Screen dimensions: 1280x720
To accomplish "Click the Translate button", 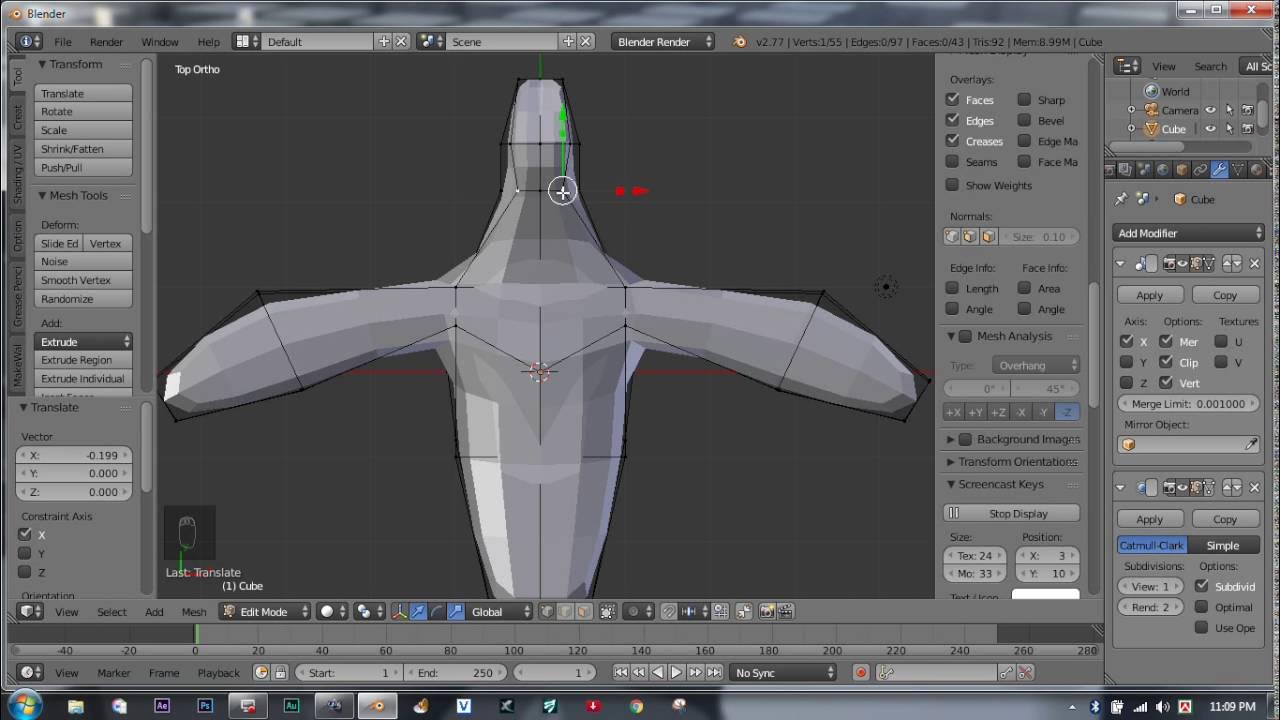I will (84, 93).
